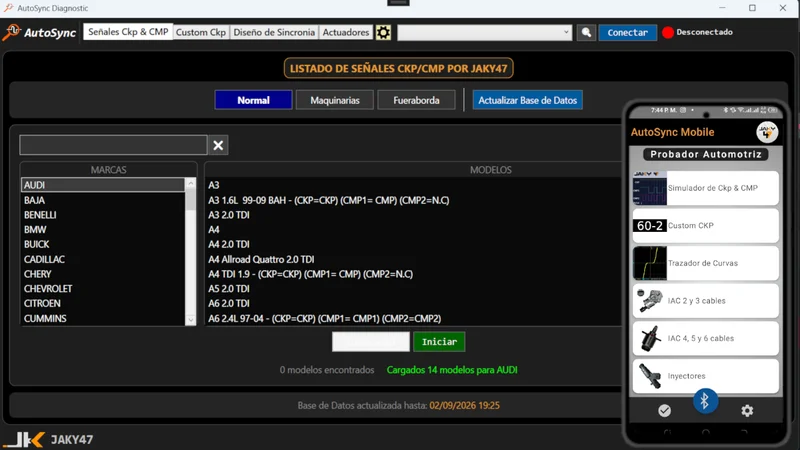Open Actuadores tab
Screen dimensions: 800x450
tap(345, 32)
